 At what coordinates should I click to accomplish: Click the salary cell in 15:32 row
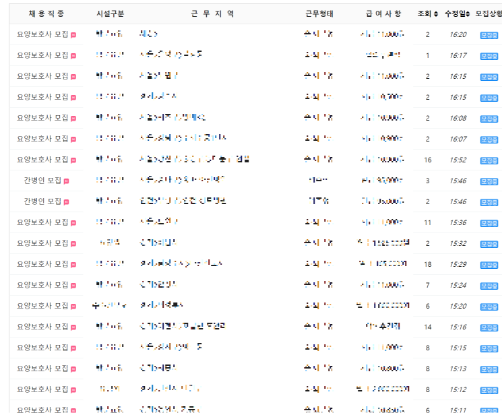point(383,243)
